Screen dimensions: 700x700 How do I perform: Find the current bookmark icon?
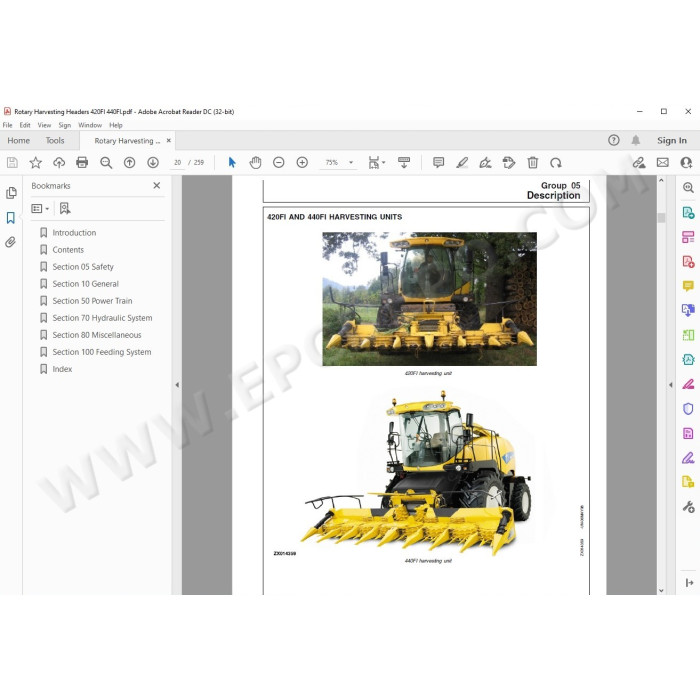65,208
